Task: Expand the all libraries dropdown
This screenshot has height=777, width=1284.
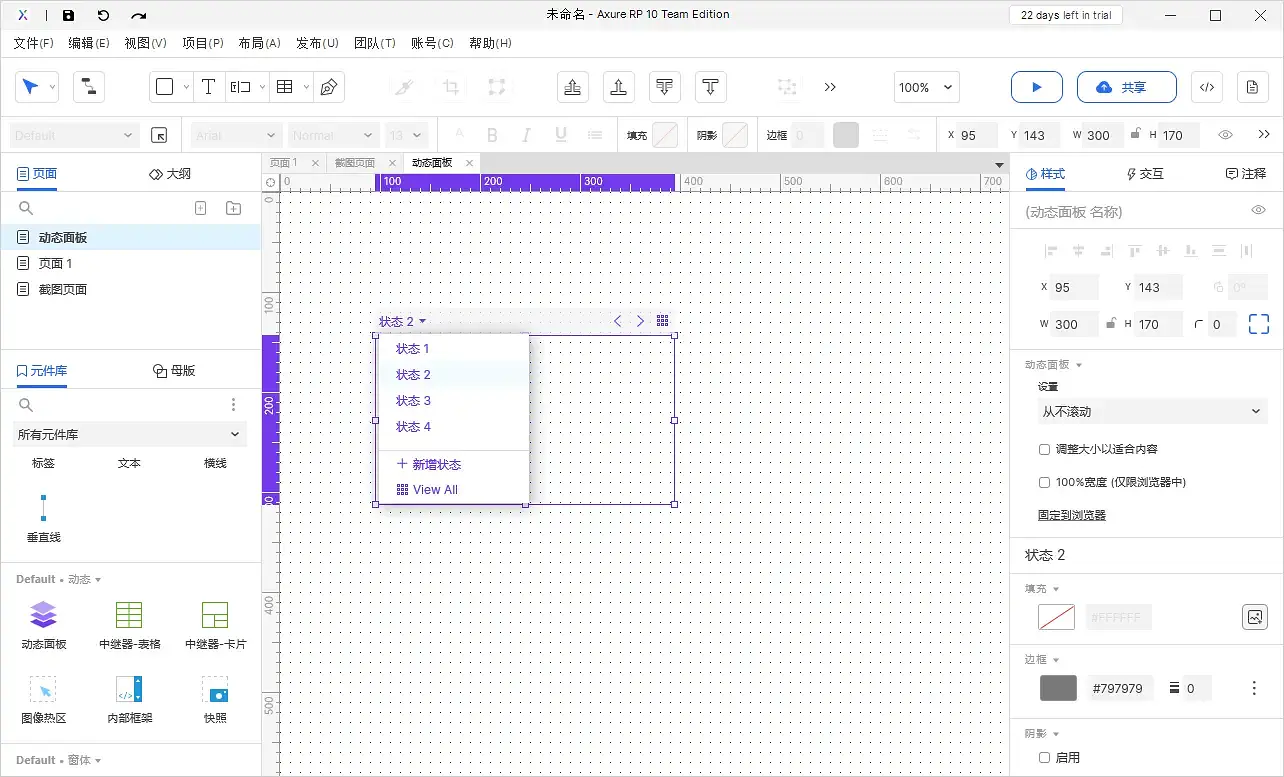Action: pos(130,434)
